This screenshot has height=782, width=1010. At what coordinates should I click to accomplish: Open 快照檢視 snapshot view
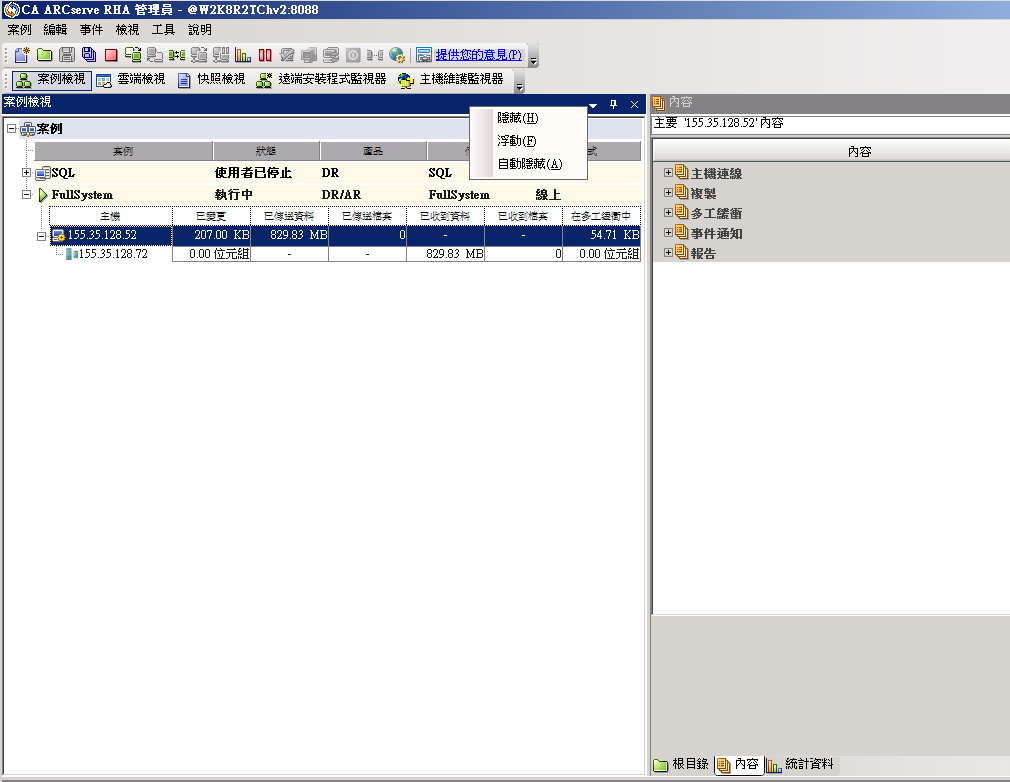[x=211, y=80]
